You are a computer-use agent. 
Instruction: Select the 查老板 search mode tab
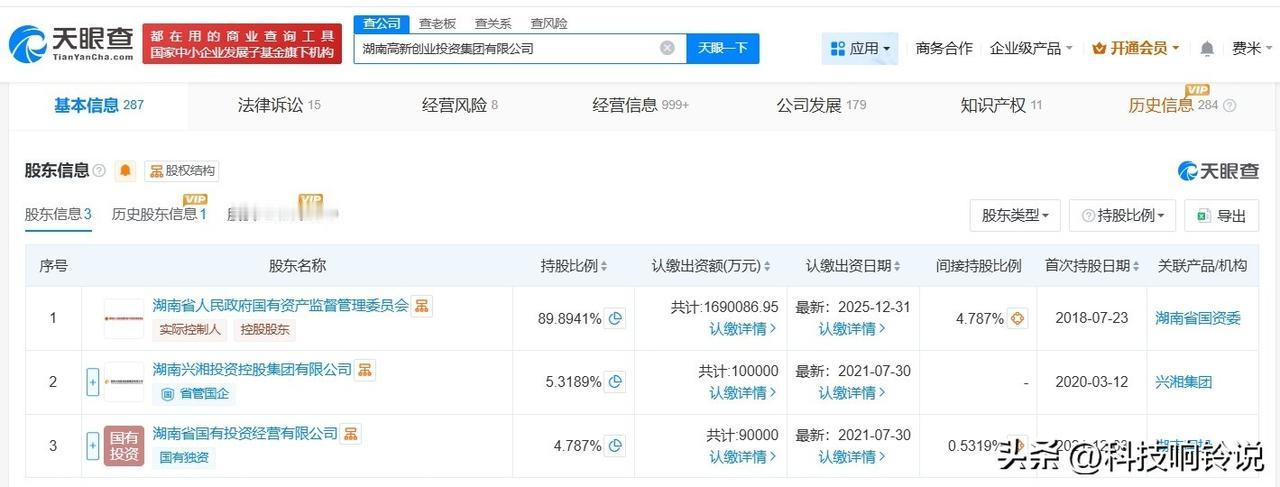(x=437, y=23)
